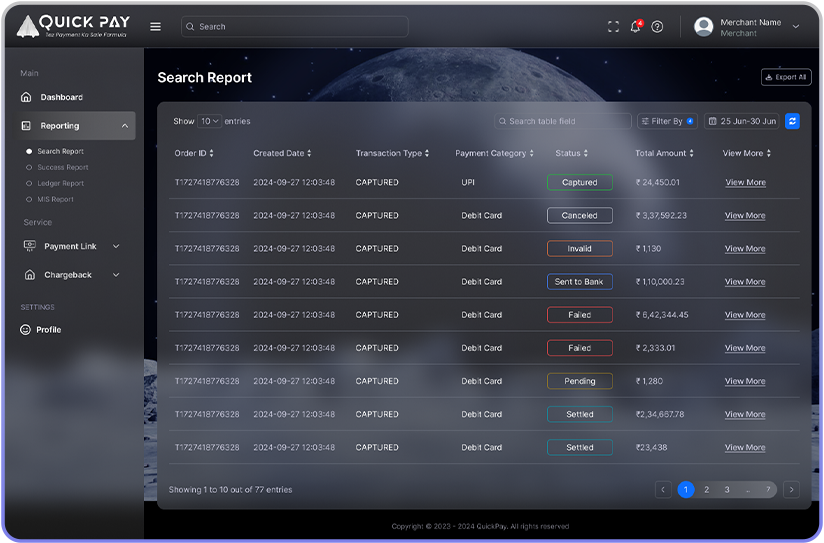Click the Reporting sidebar icon
Screen dimensions: 824x543
[x=26, y=126]
